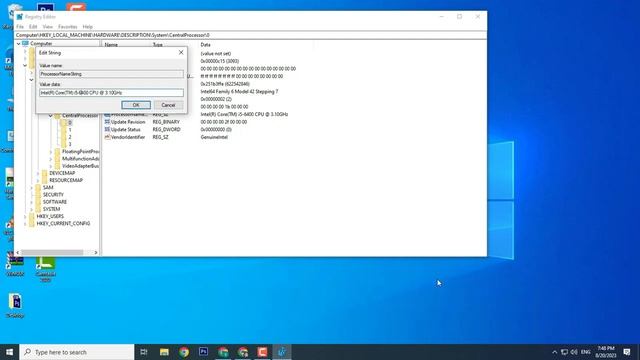Select the Update Status value name
640x360 pixels.
pos(125,129)
